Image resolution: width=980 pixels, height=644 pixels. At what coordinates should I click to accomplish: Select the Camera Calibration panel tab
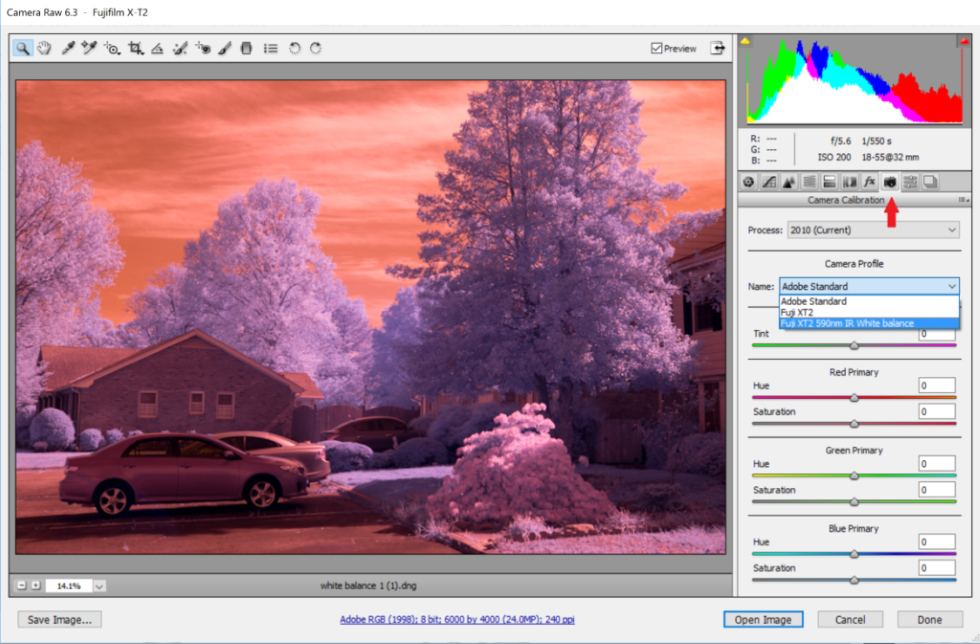coord(889,182)
